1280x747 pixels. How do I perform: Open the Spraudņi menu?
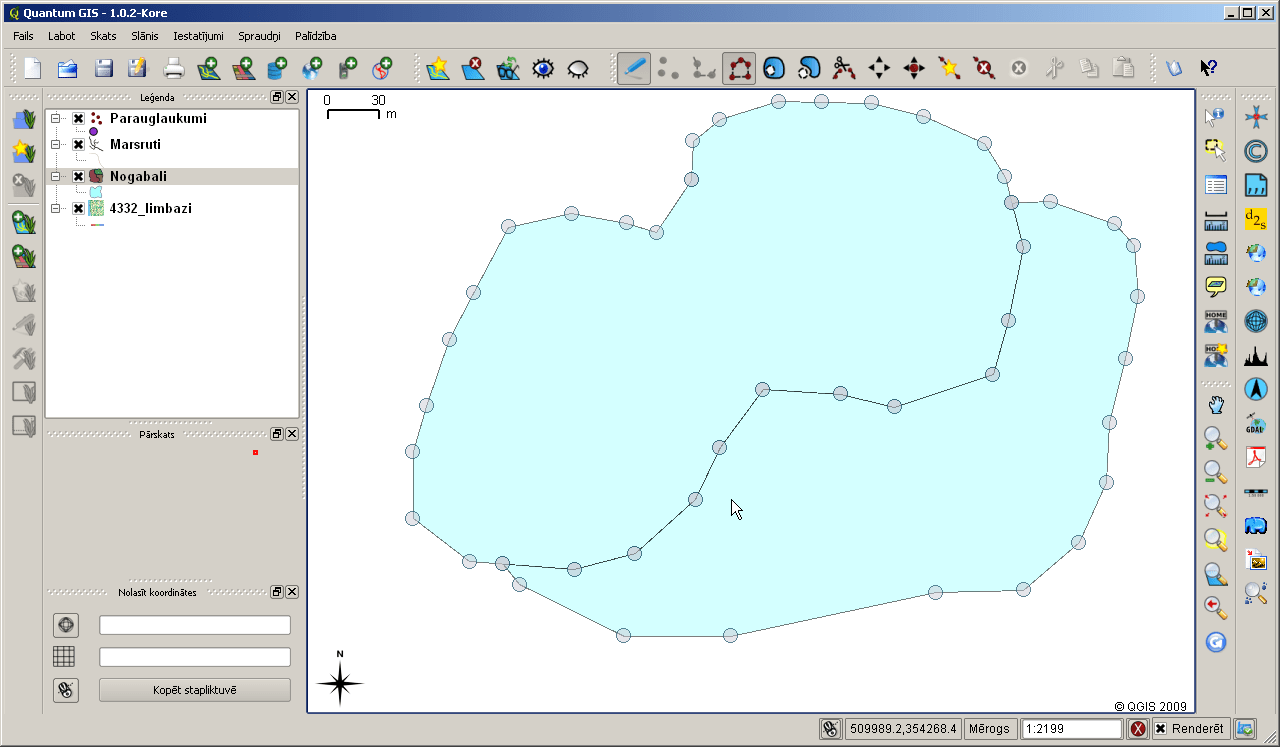point(259,36)
